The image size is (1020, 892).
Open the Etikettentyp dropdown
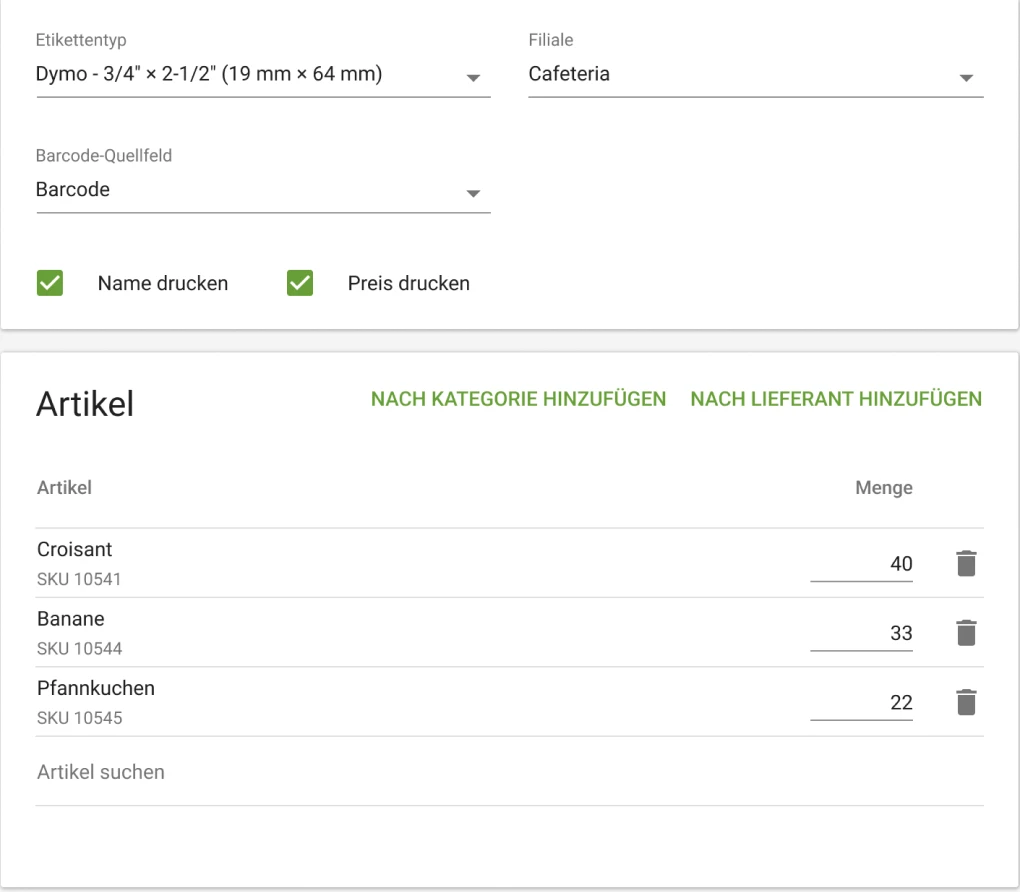262,75
